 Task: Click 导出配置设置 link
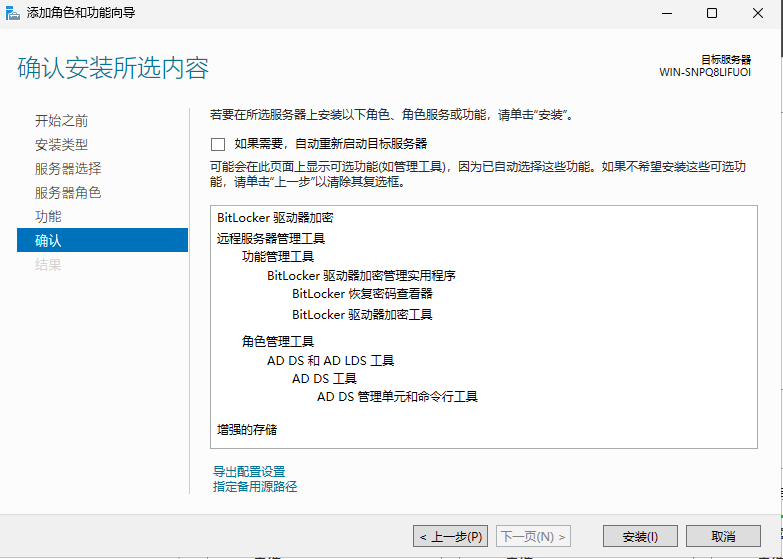click(x=249, y=471)
